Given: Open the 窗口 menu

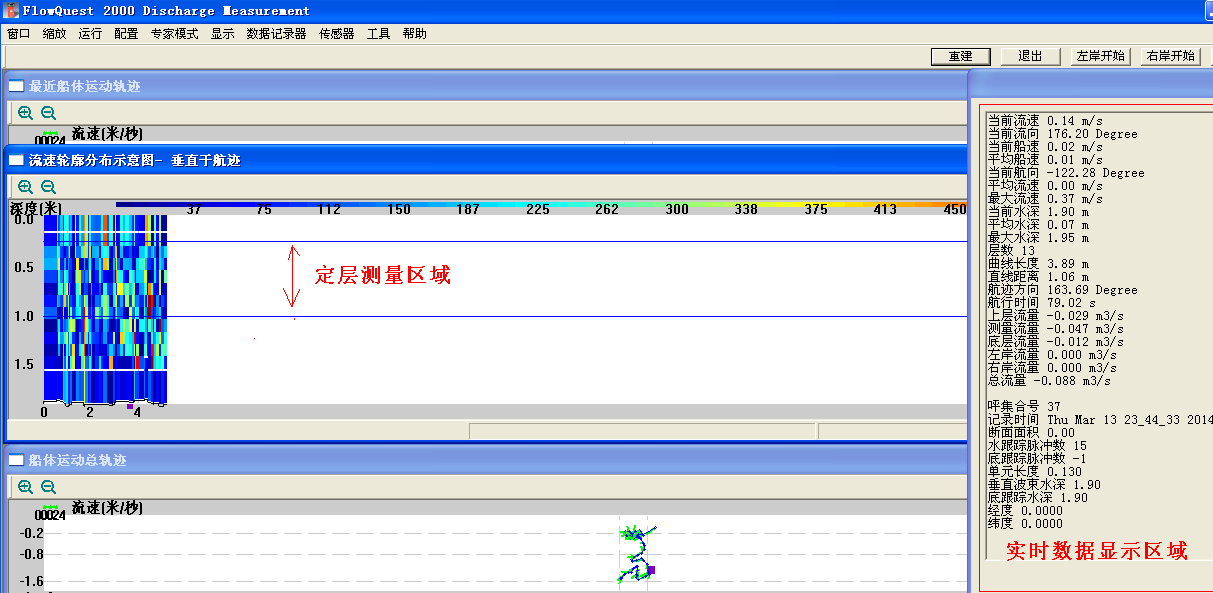Looking at the screenshot, I should pos(18,34).
